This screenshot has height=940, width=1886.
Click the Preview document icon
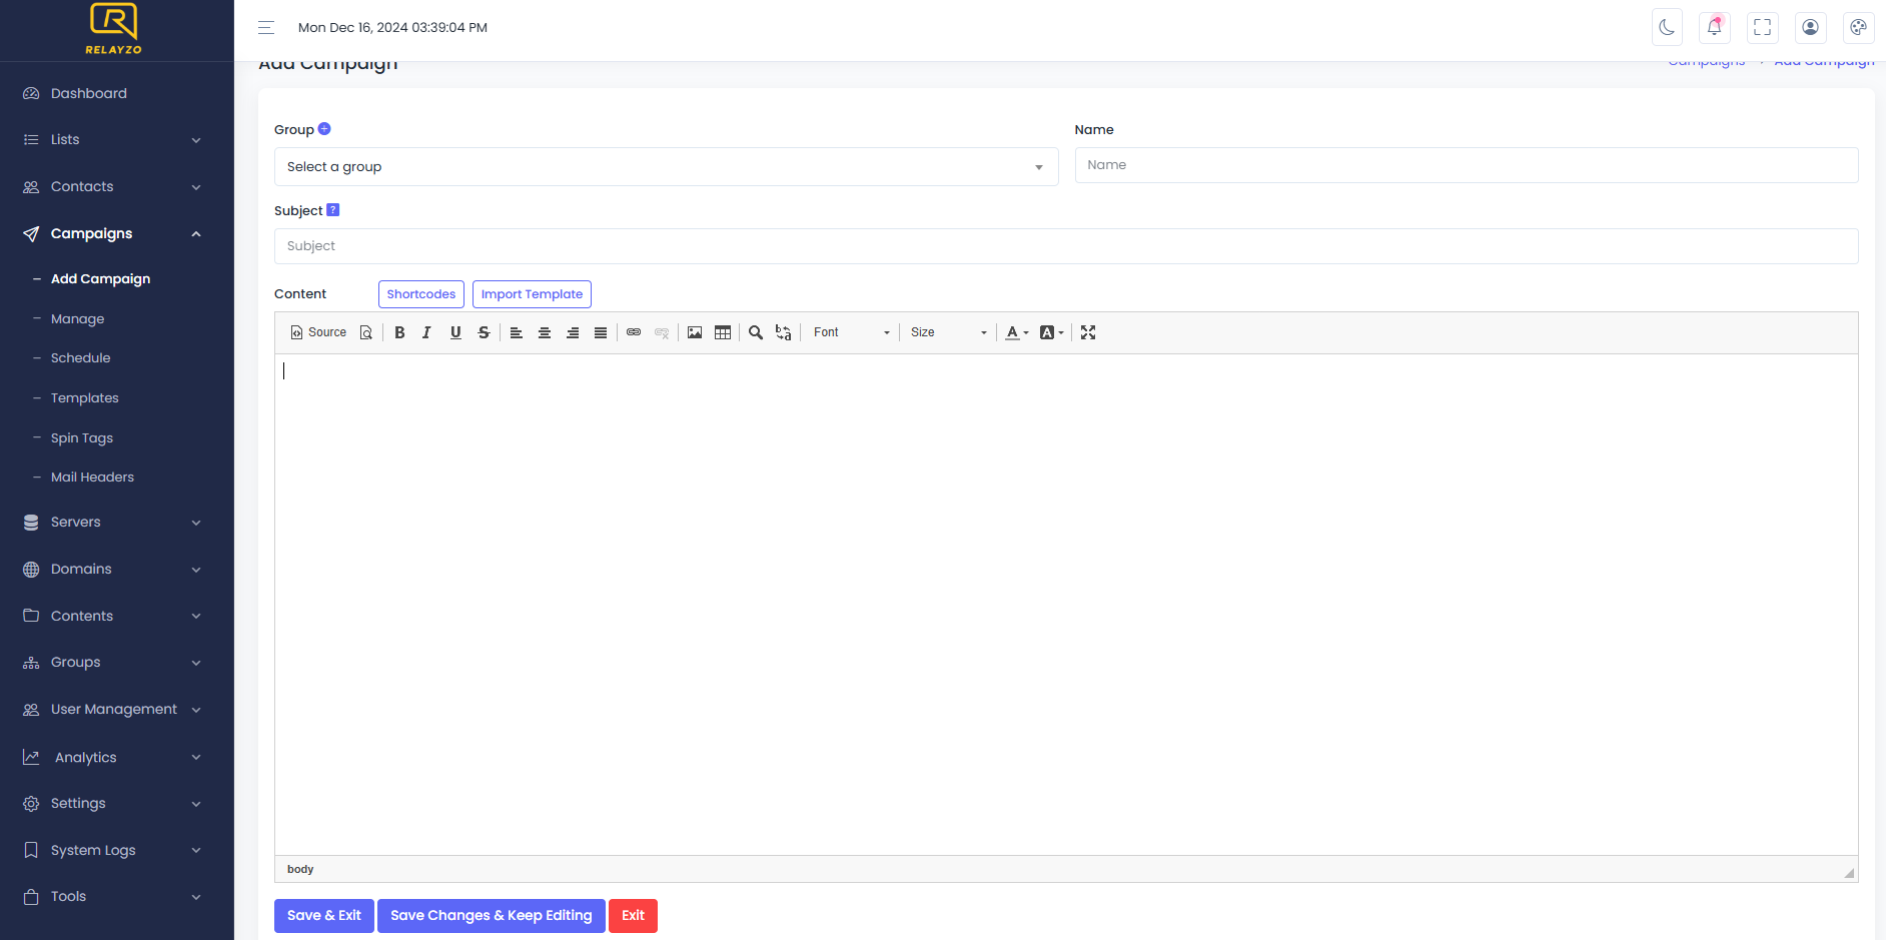coord(366,333)
